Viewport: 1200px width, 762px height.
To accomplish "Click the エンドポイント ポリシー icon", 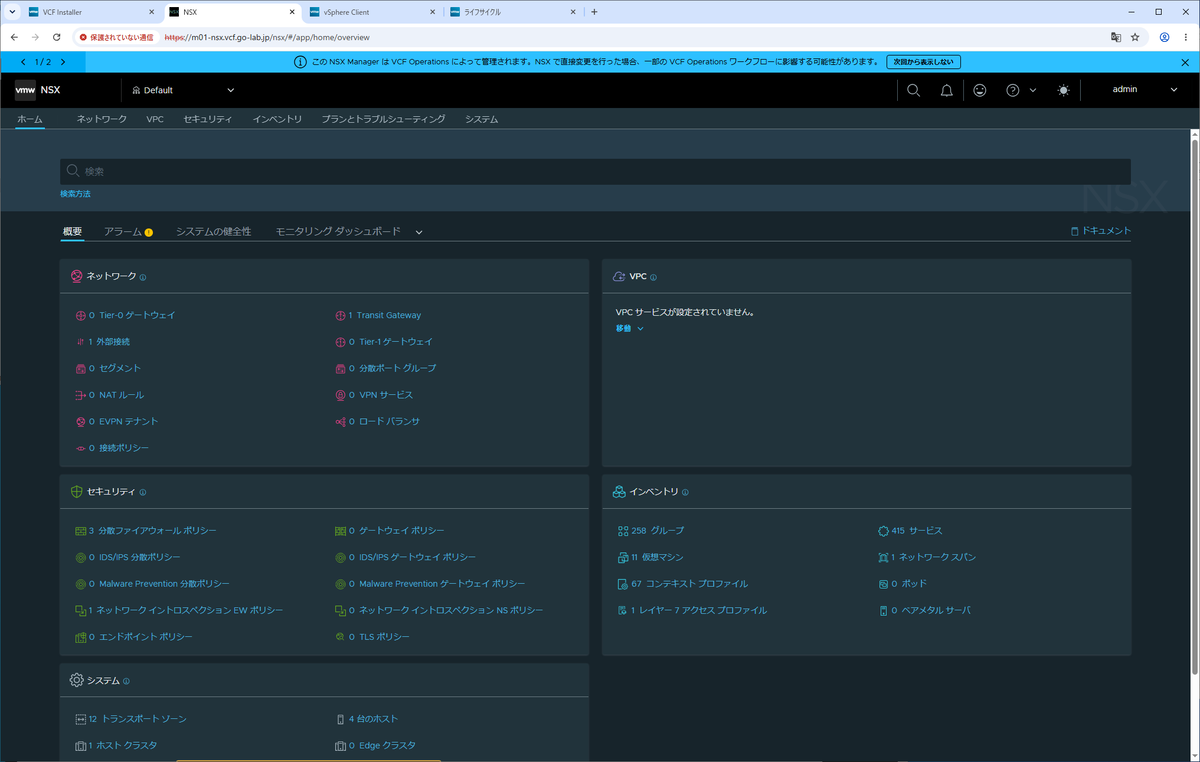I will [x=80, y=637].
